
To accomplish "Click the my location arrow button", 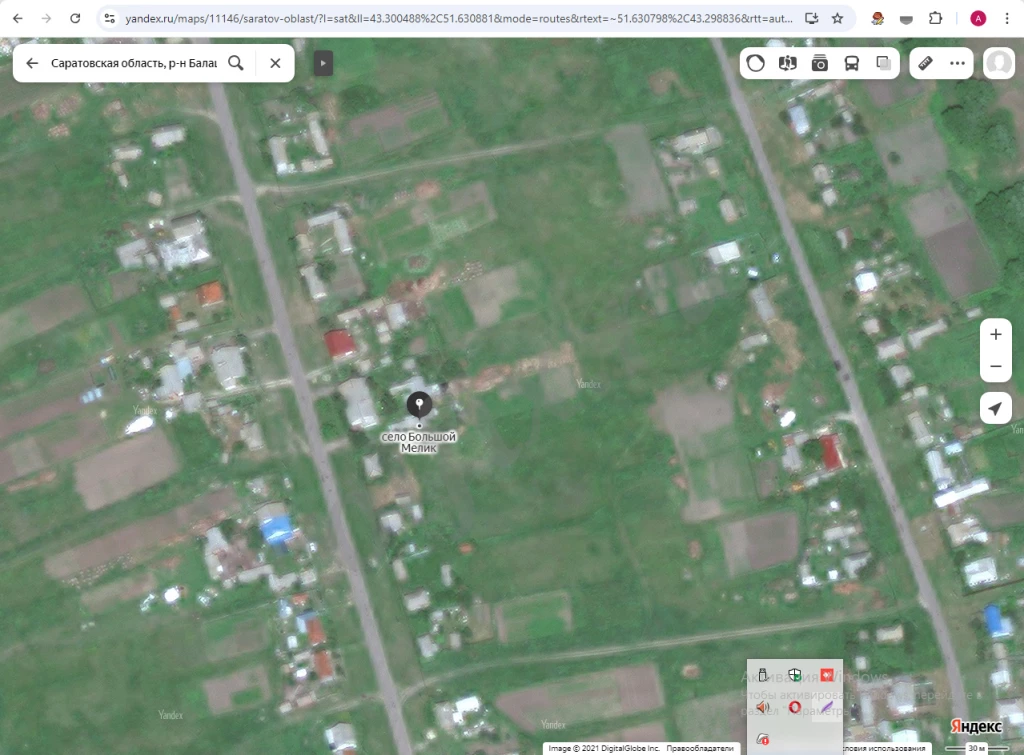I will point(996,408).
